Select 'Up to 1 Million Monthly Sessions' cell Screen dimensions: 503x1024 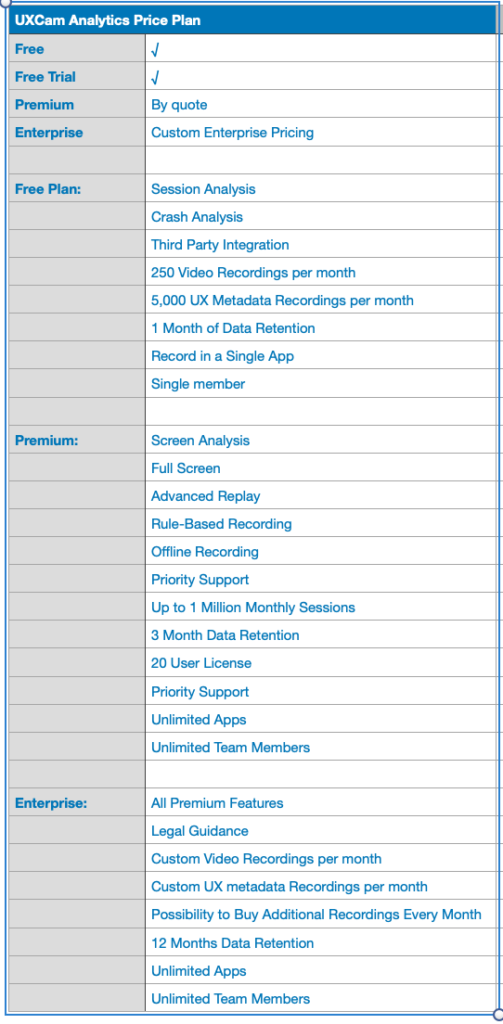click(320, 607)
